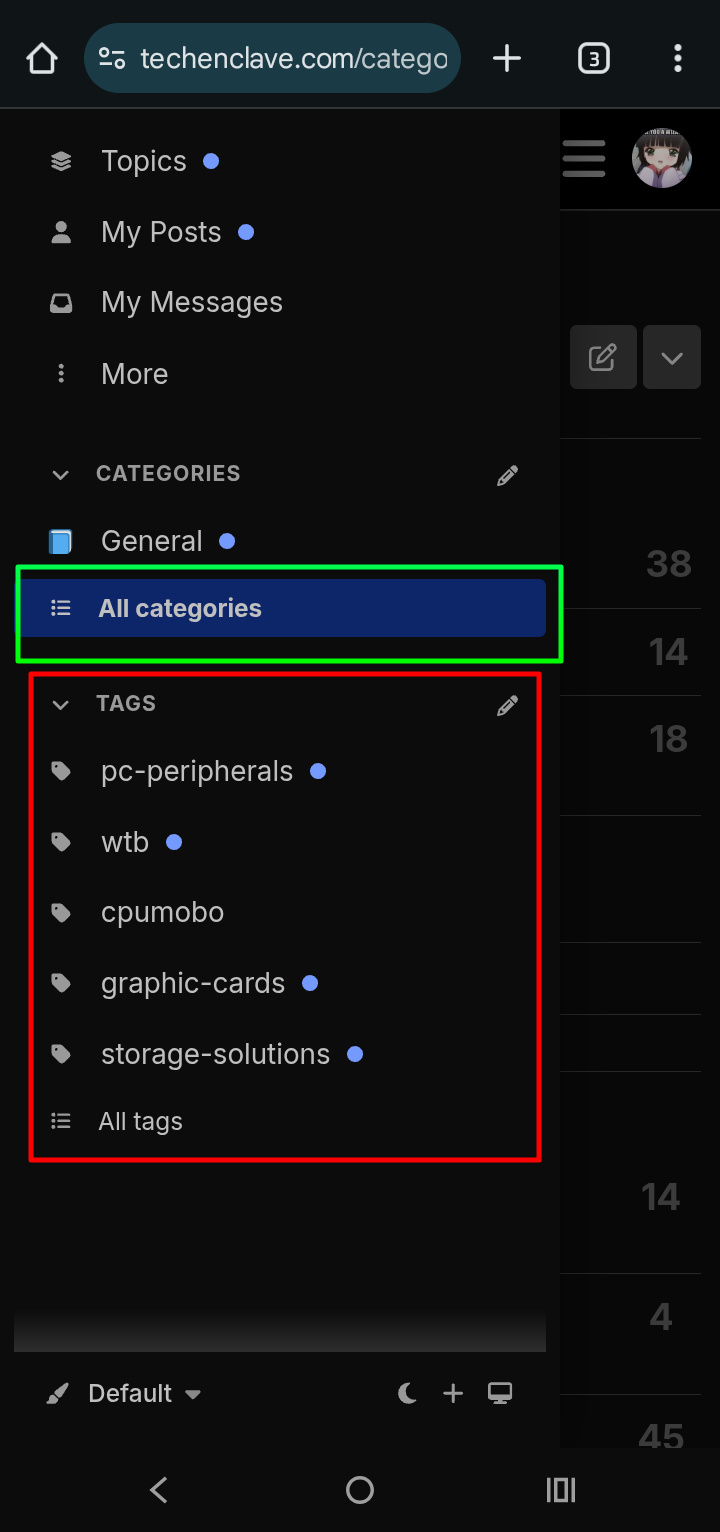Open the Default theme dropdown
This screenshot has width=720, height=1532.
coord(125,1393)
